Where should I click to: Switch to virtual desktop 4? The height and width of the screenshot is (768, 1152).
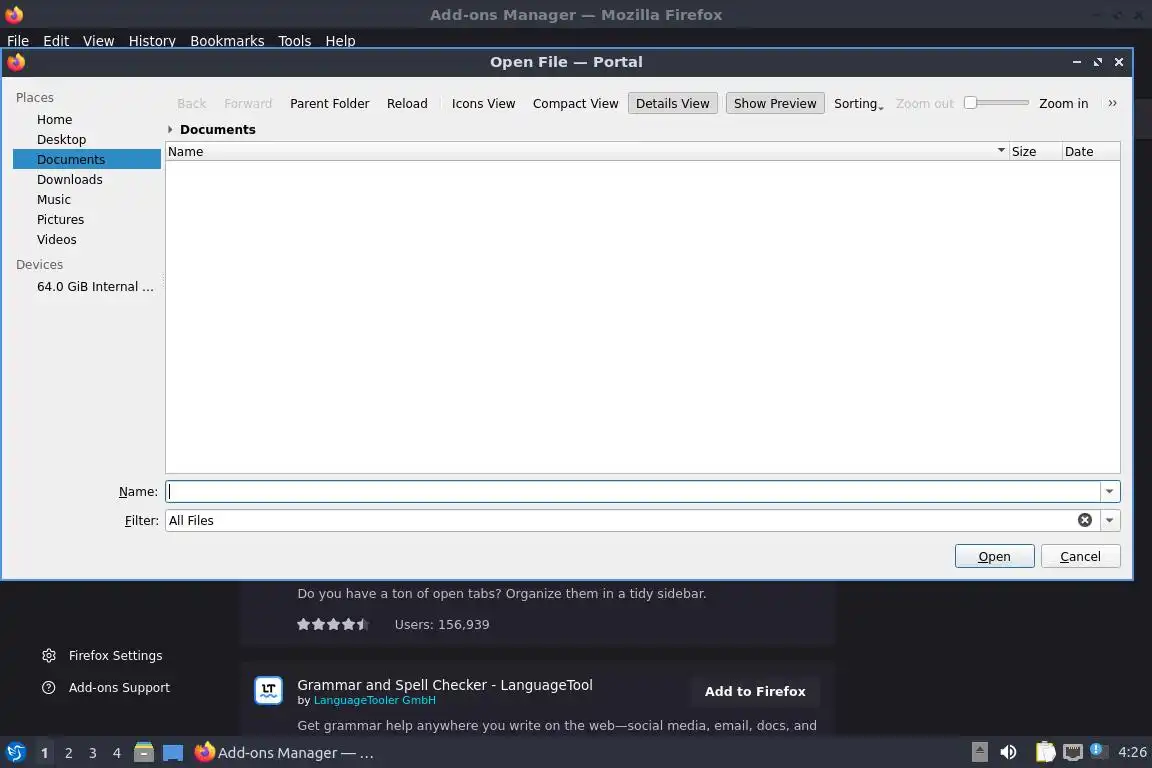coord(117,753)
